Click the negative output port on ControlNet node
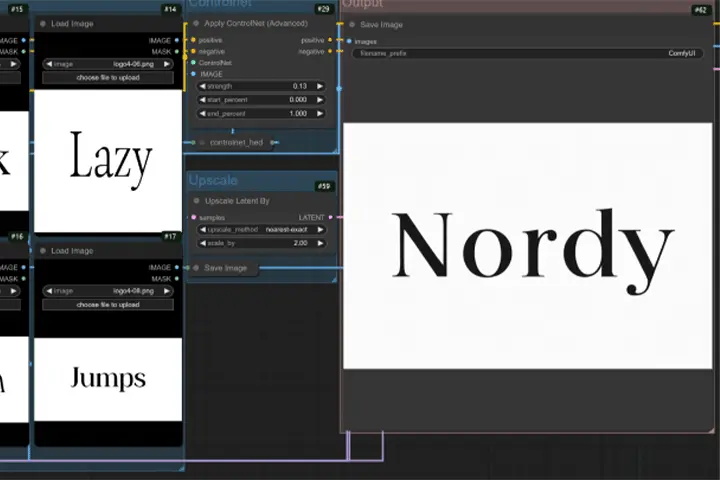Viewport: 720px width, 480px height. [x=330, y=51]
